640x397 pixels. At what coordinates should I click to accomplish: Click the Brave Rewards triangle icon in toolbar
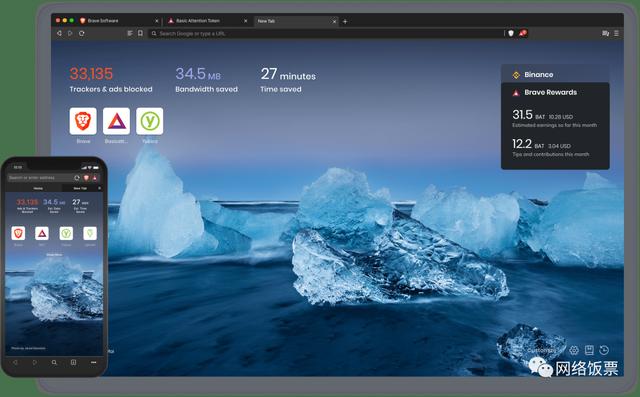[x=523, y=33]
